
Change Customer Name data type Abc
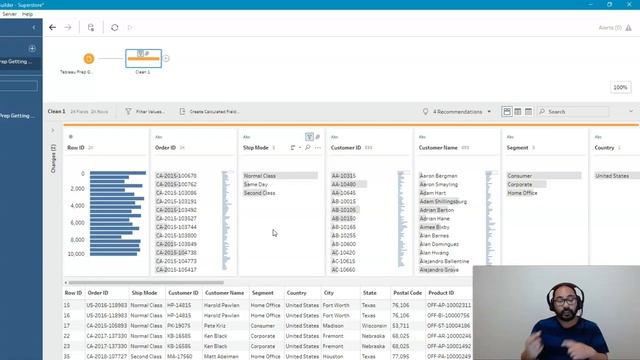(x=422, y=137)
